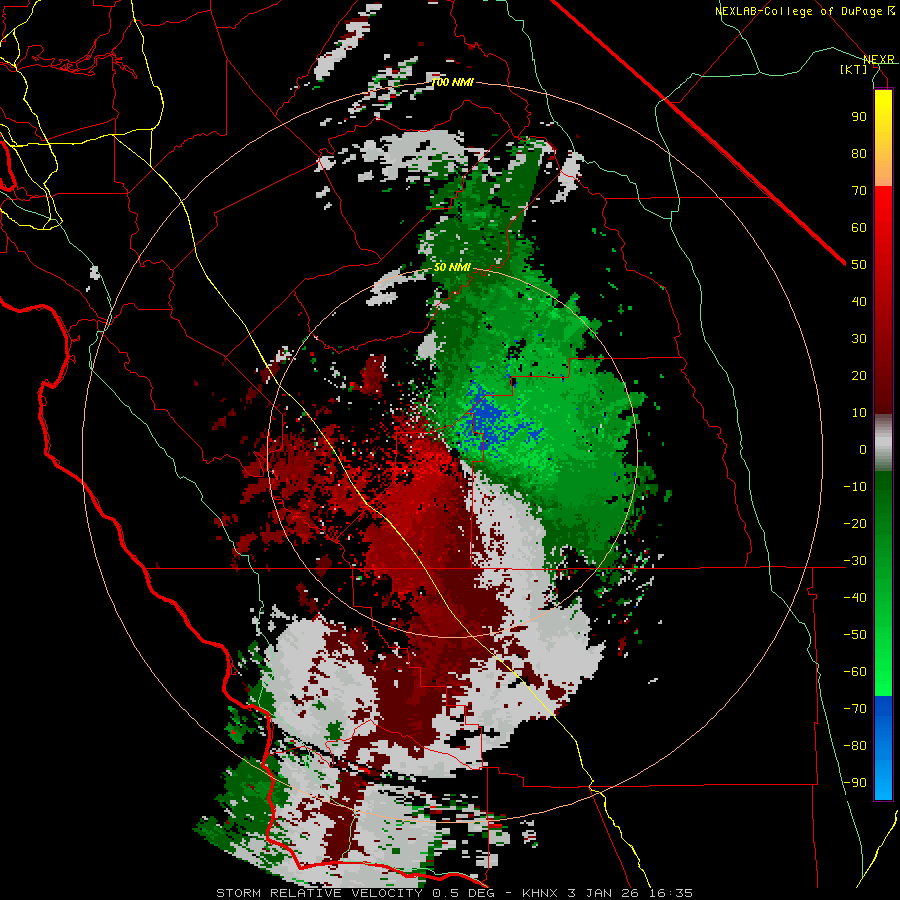Click the 80 value on the velocity scale
900x900 pixels.
tap(859, 153)
